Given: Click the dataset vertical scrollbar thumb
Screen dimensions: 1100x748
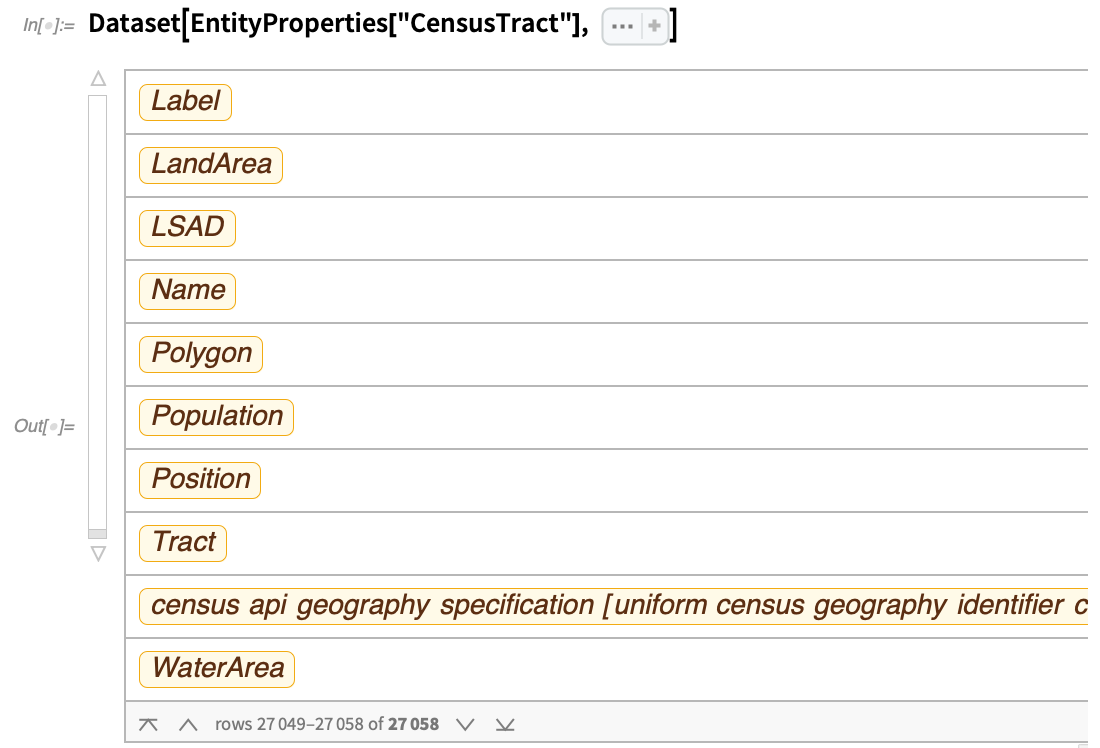Looking at the screenshot, I should pyautogui.click(x=97, y=534).
